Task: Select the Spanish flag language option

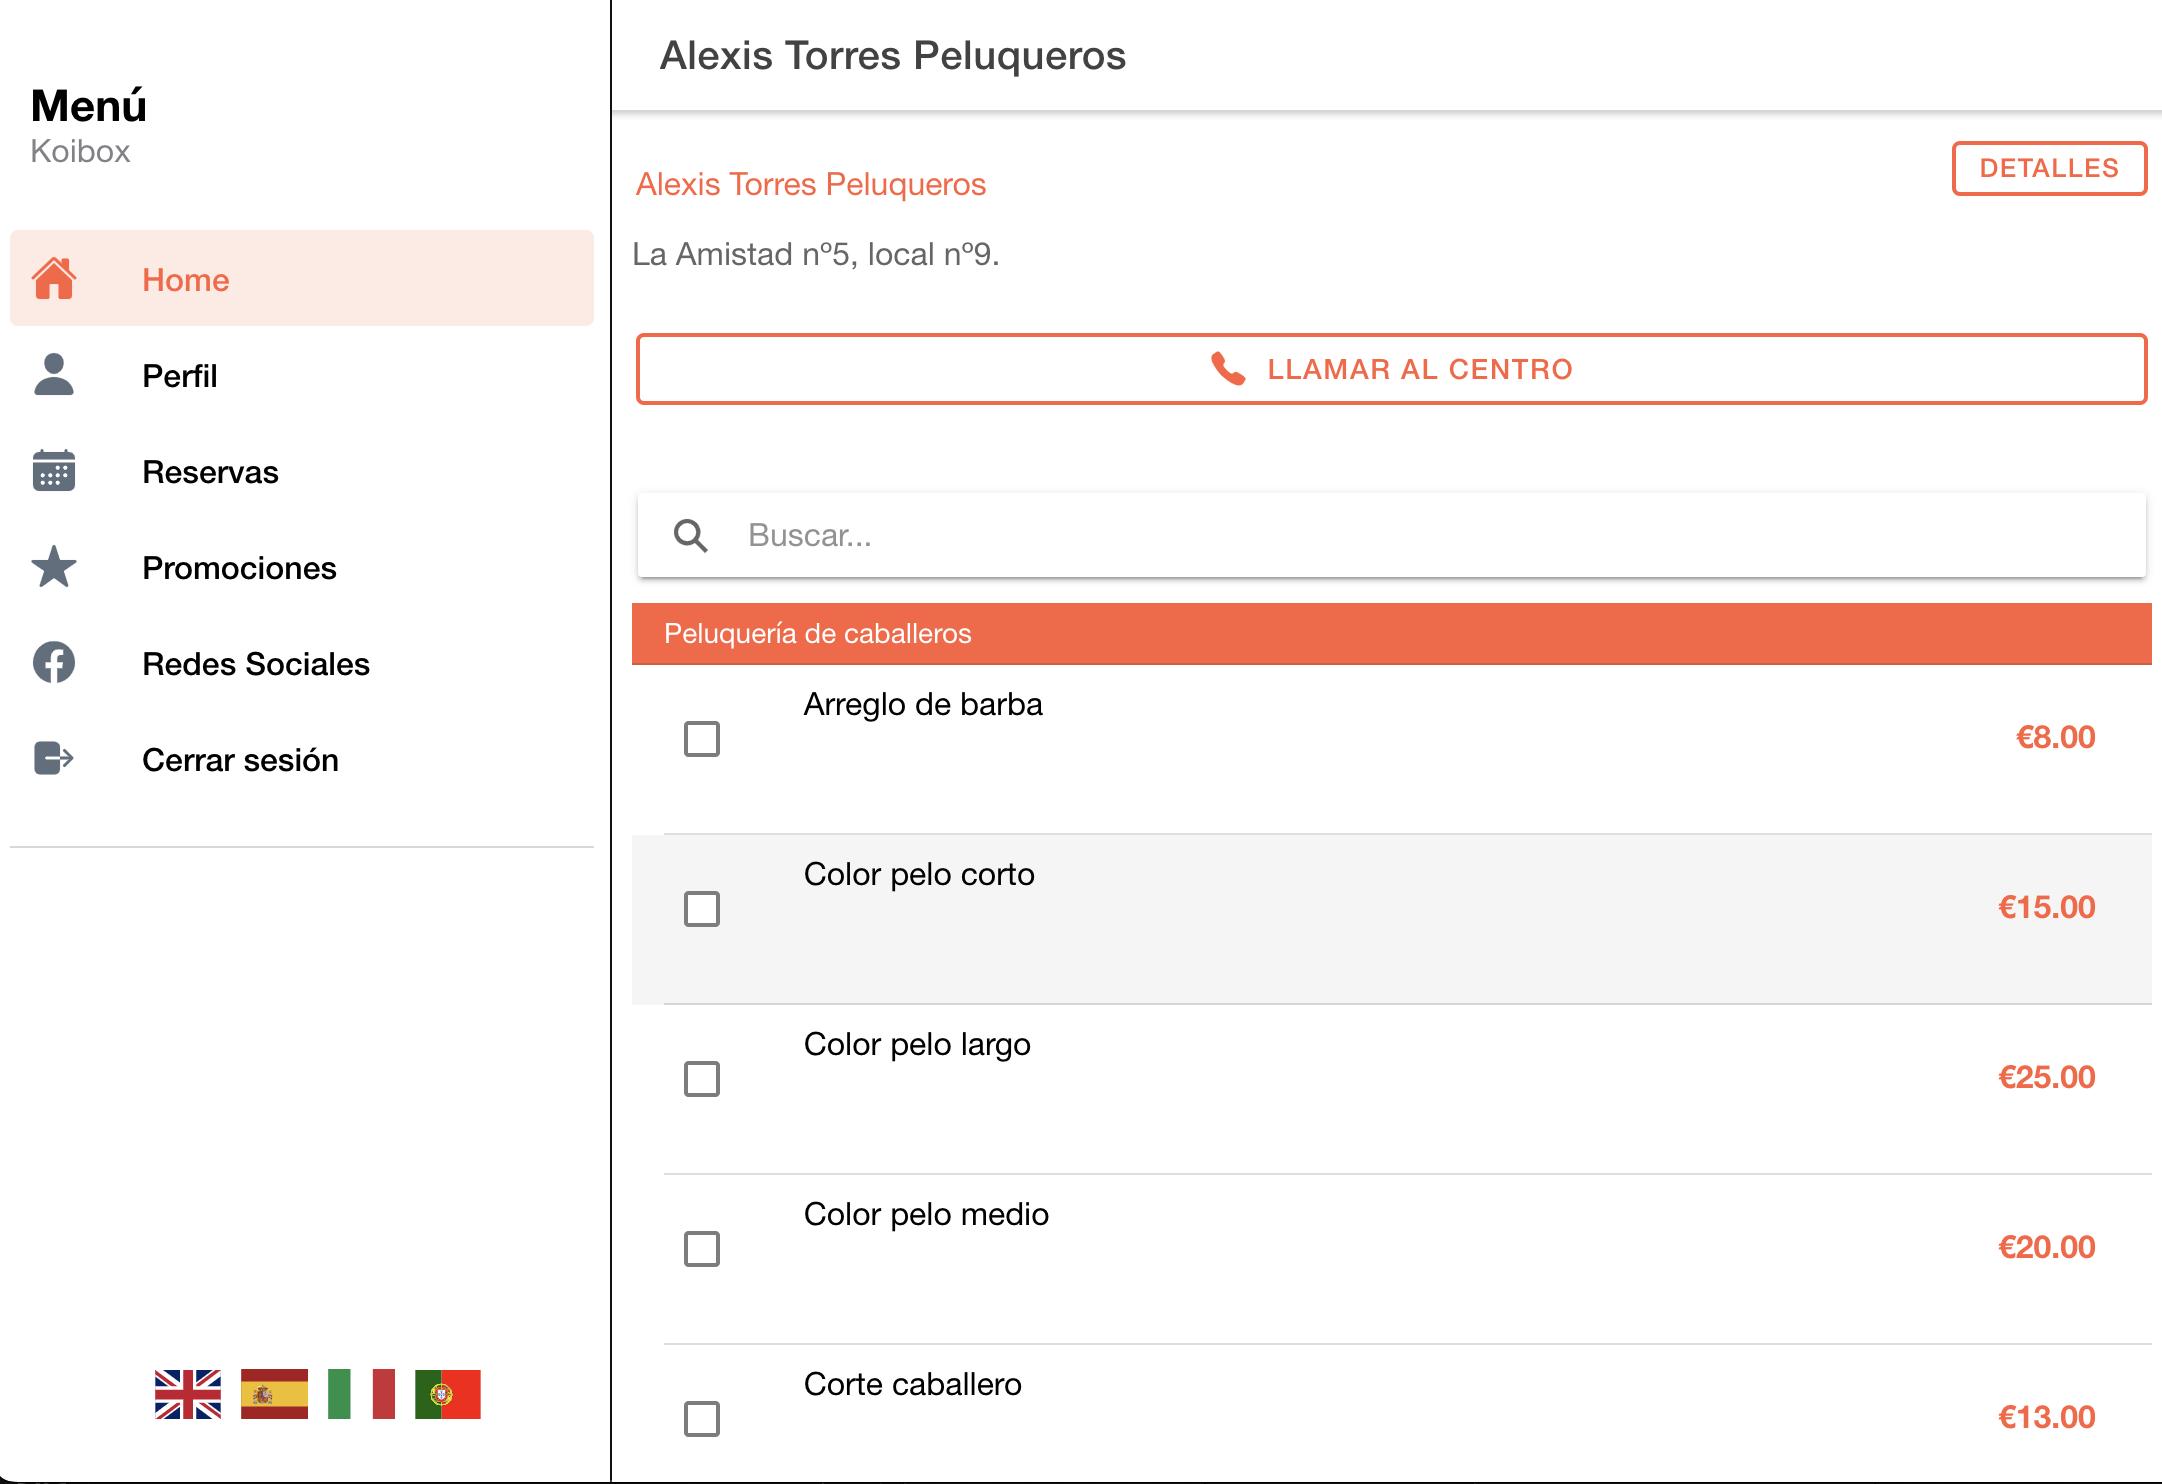Action: point(274,1394)
